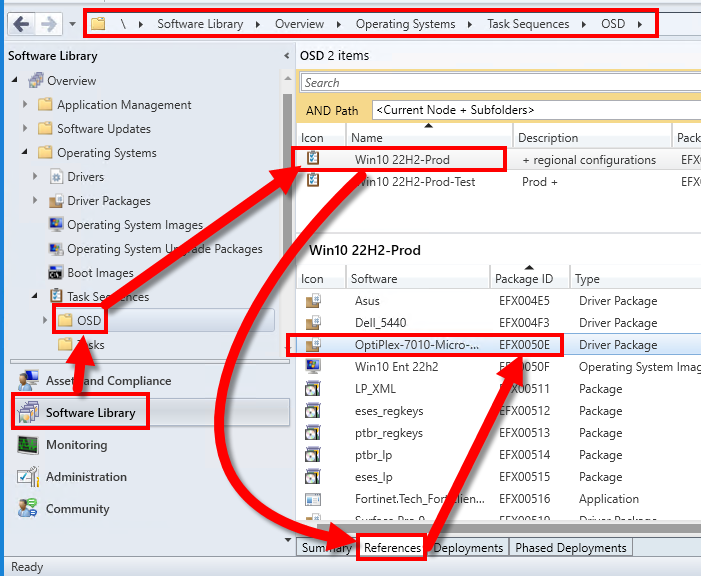Screen dimensions: 701x576
Task: Open dropdown arrow after OSD breadcrumb
Action: tap(640, 24)
